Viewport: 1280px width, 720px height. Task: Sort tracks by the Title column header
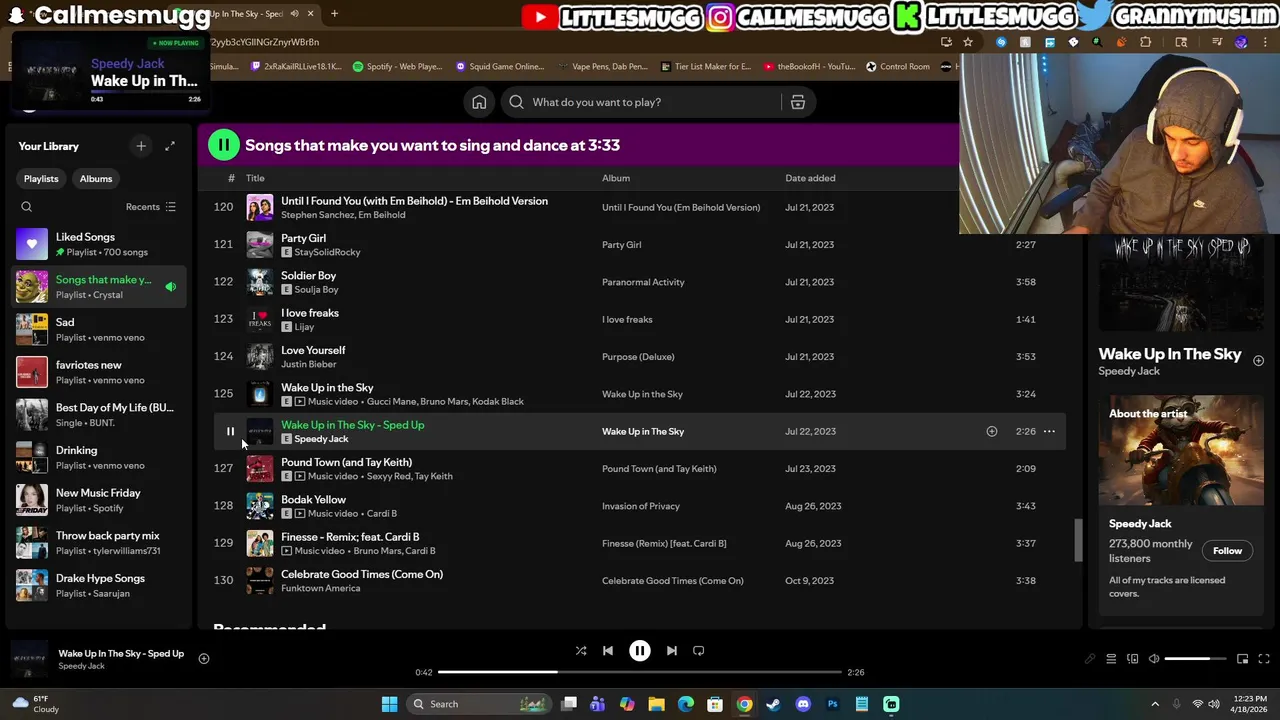[255, 178]
